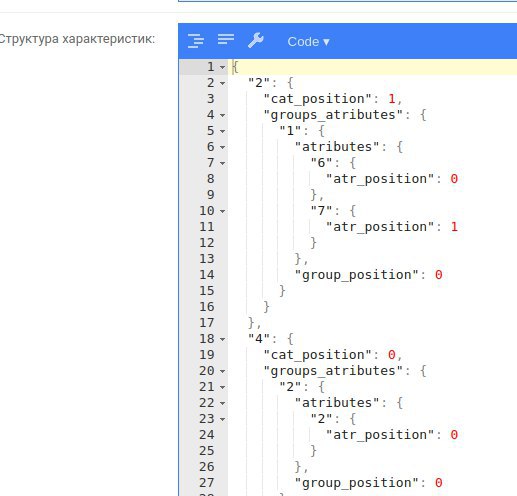Click "group_position" key on line 27
This screenshot has width=517, height=496.
[x=357, y=483]
